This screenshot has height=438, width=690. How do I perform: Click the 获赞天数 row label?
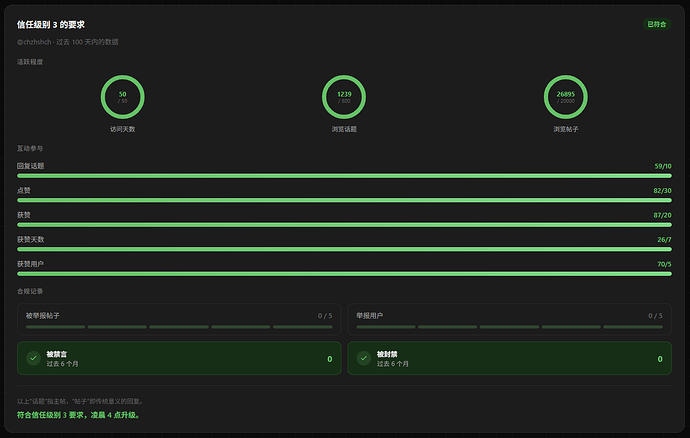[x=30, y=239]
